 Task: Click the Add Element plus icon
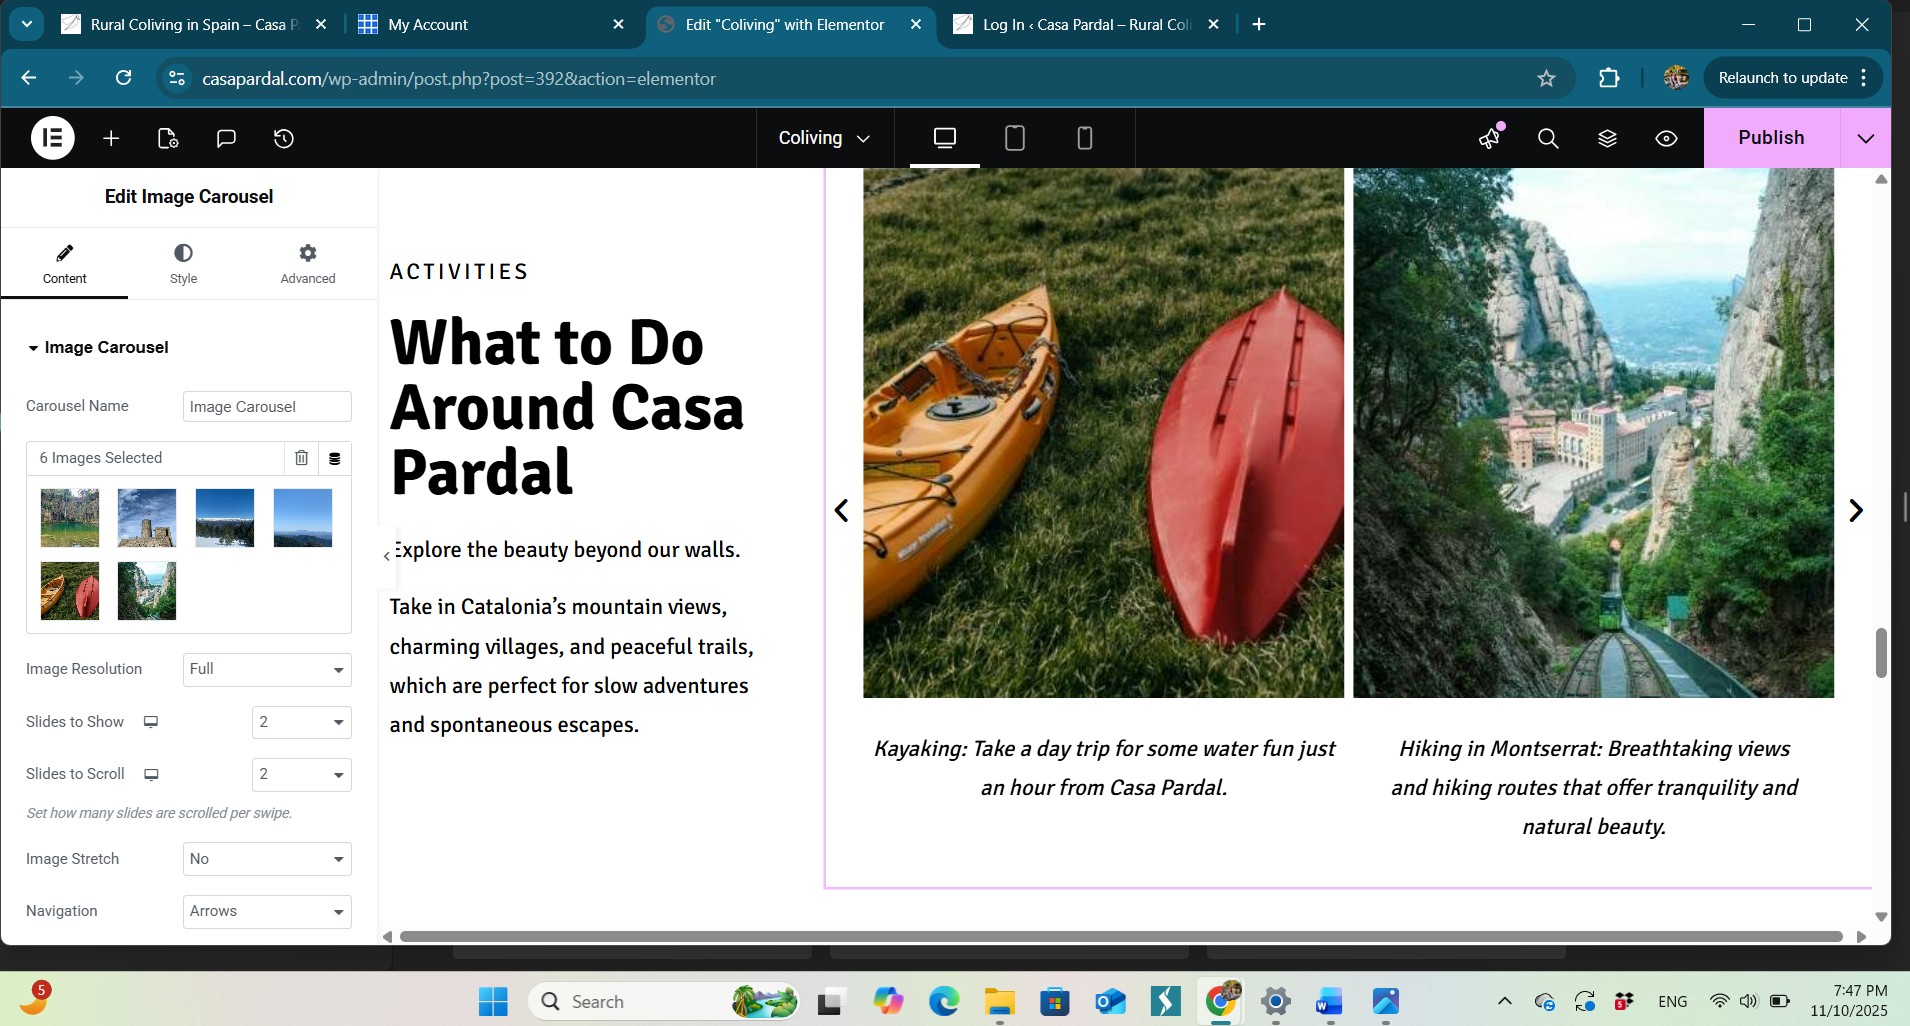click(x=111, y=138)
